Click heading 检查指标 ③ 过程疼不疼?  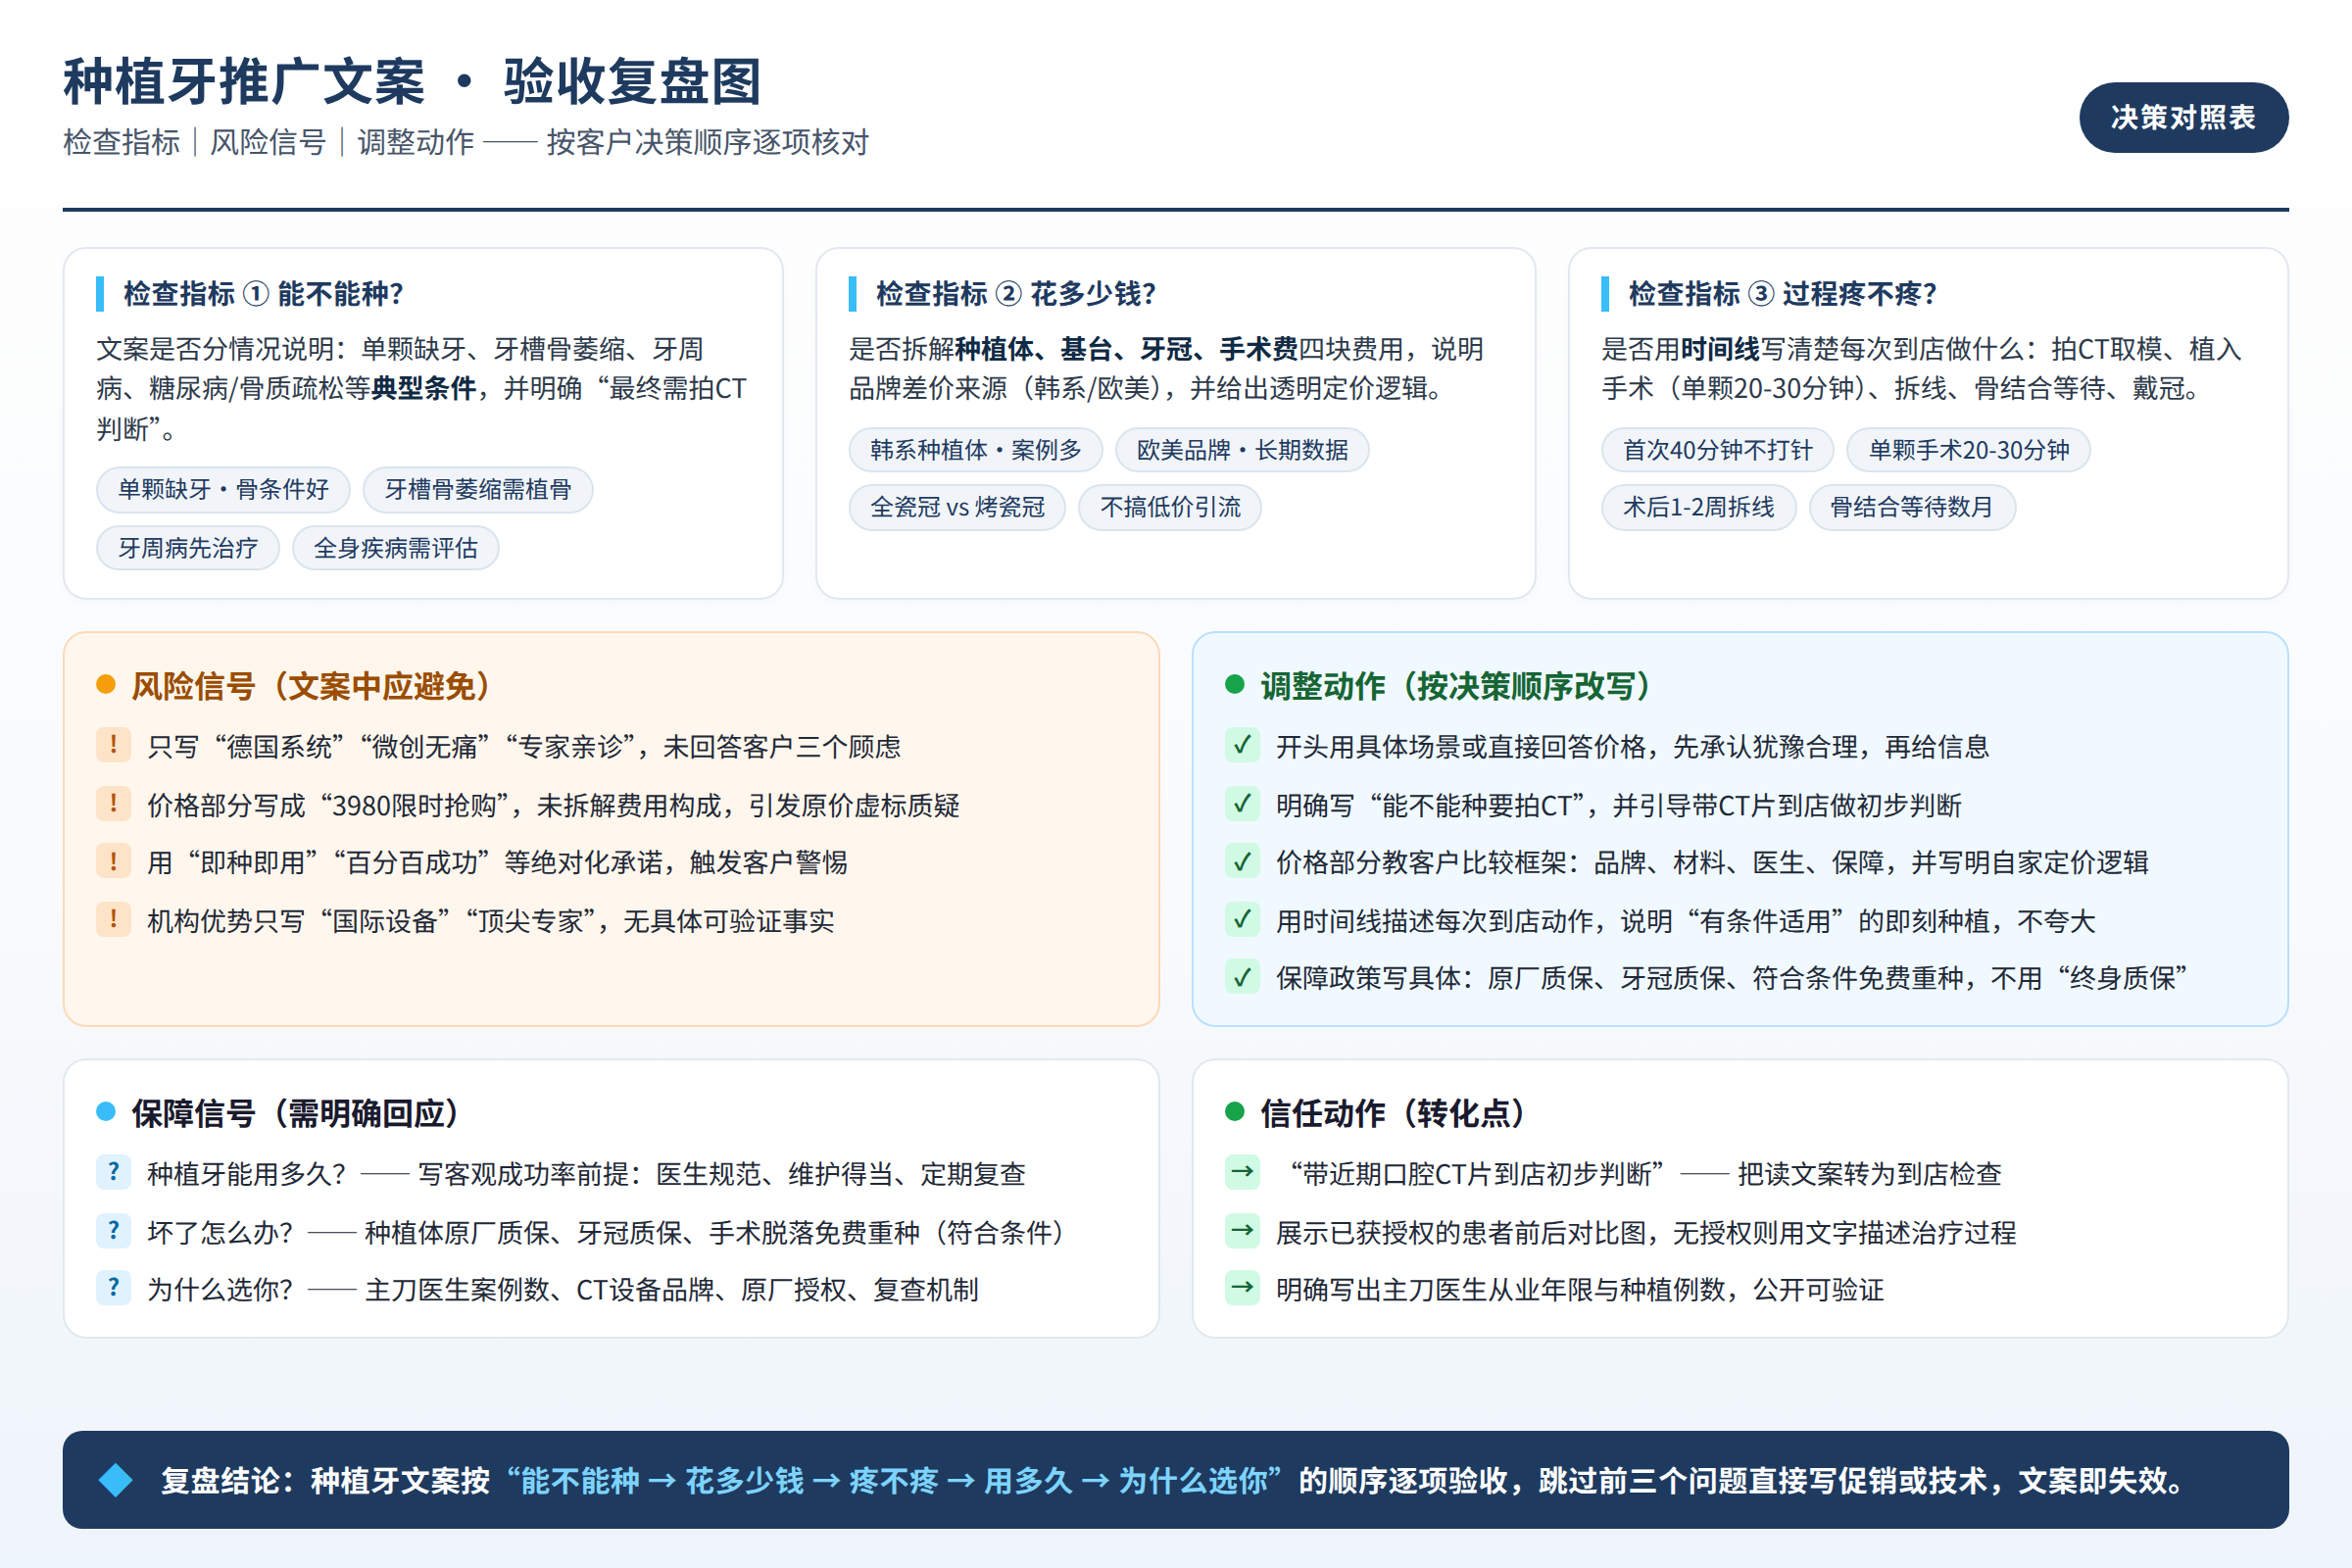[x=1783, y=294]
